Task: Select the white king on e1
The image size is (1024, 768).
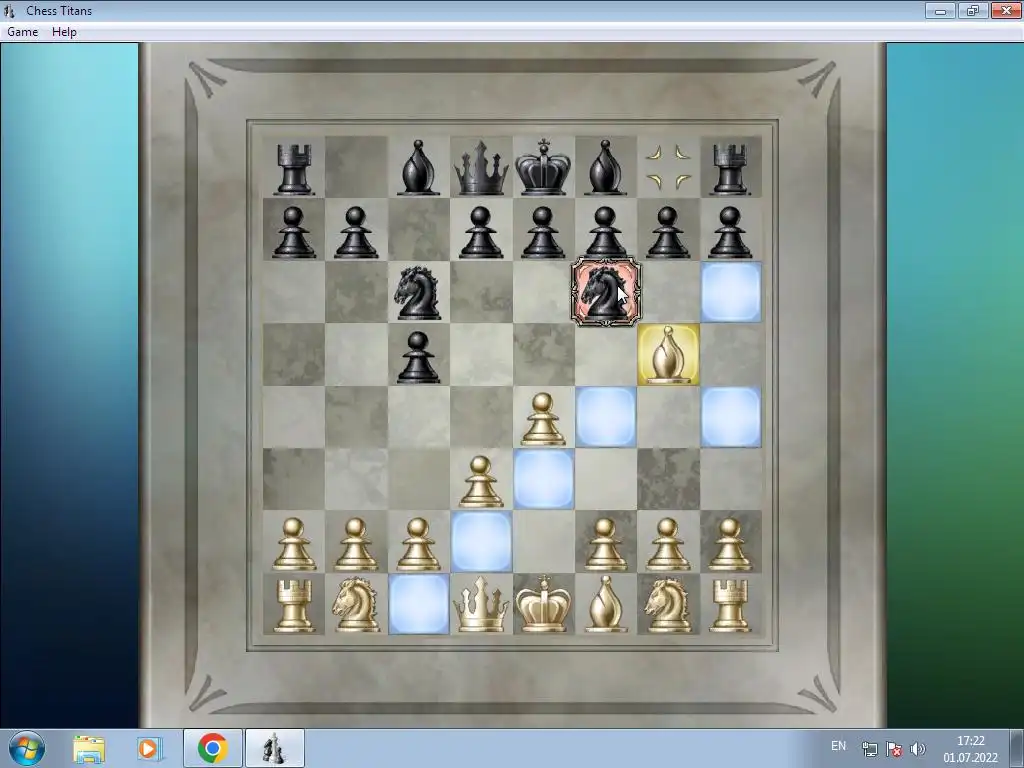Action: point(543,603)
